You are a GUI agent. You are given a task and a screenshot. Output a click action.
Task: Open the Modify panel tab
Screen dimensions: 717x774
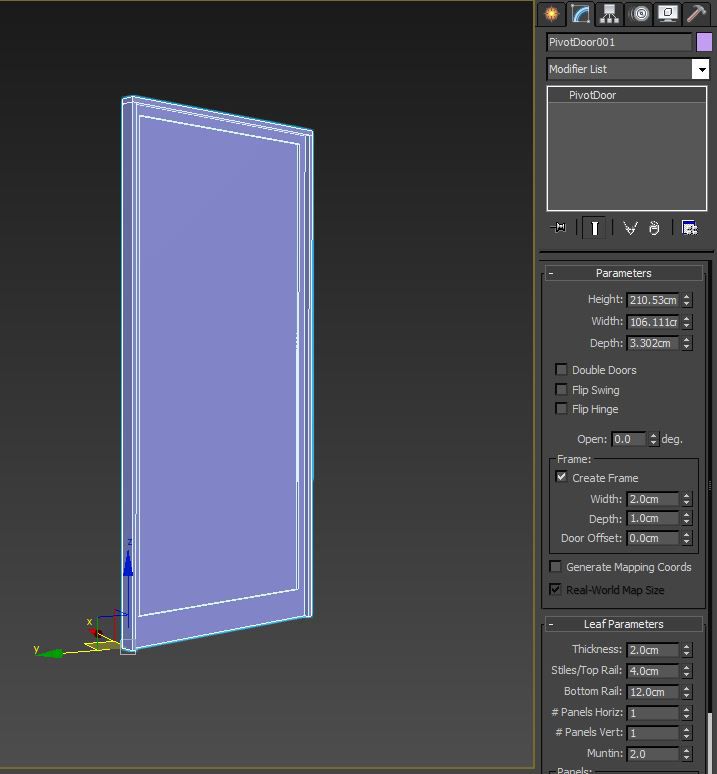point(580,14)
